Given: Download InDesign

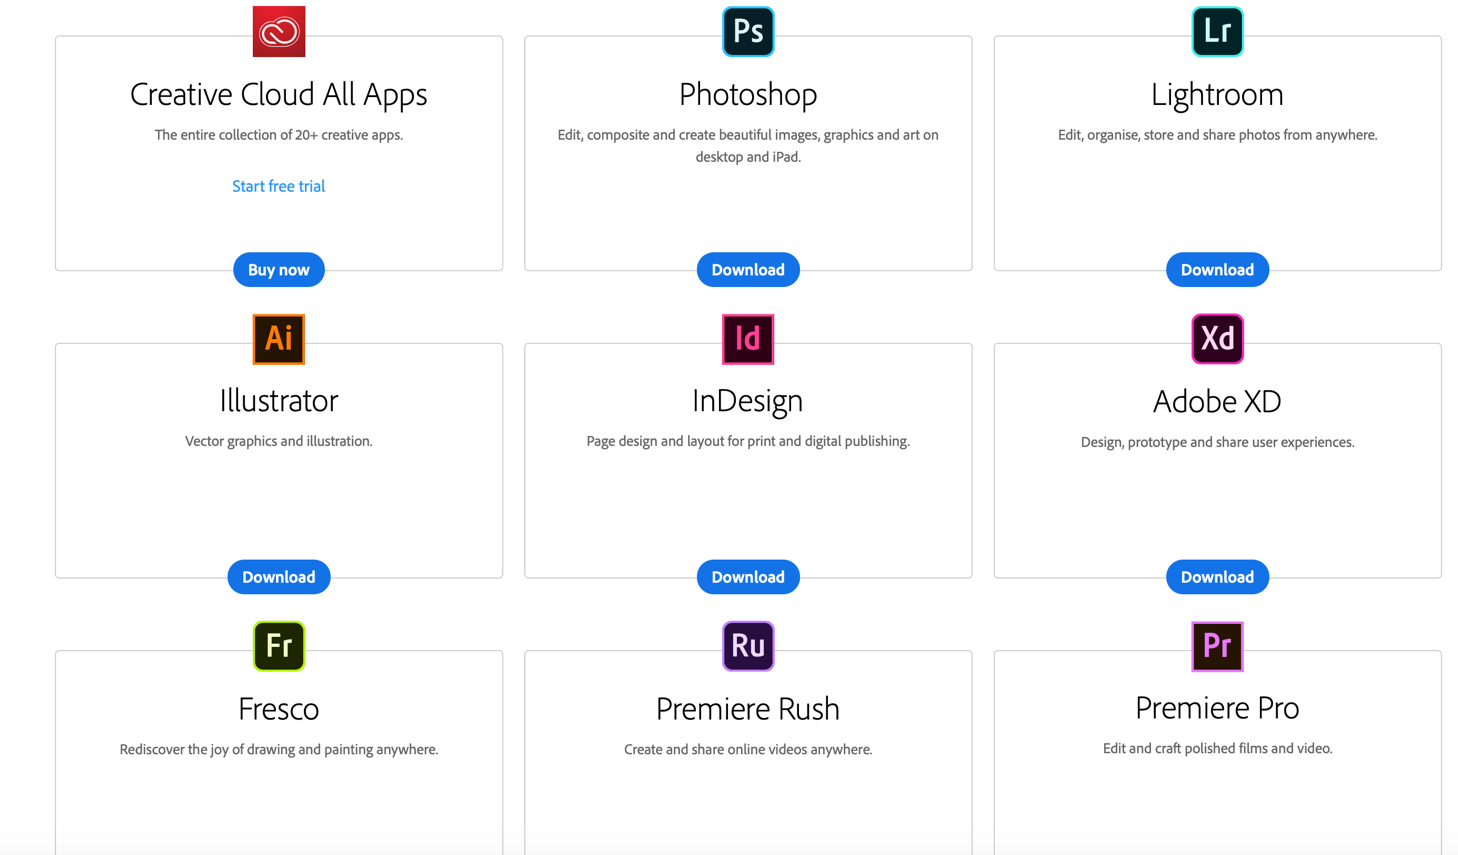Looking at the screenshot, I should tap(748, 577).
